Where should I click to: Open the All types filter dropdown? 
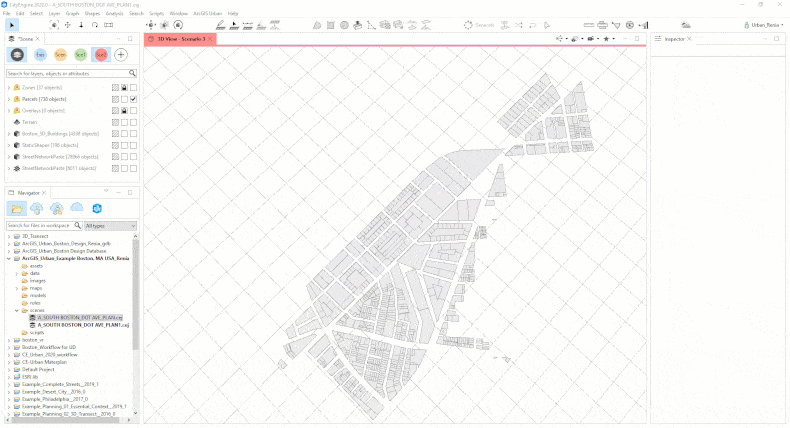tap(110, 225)
